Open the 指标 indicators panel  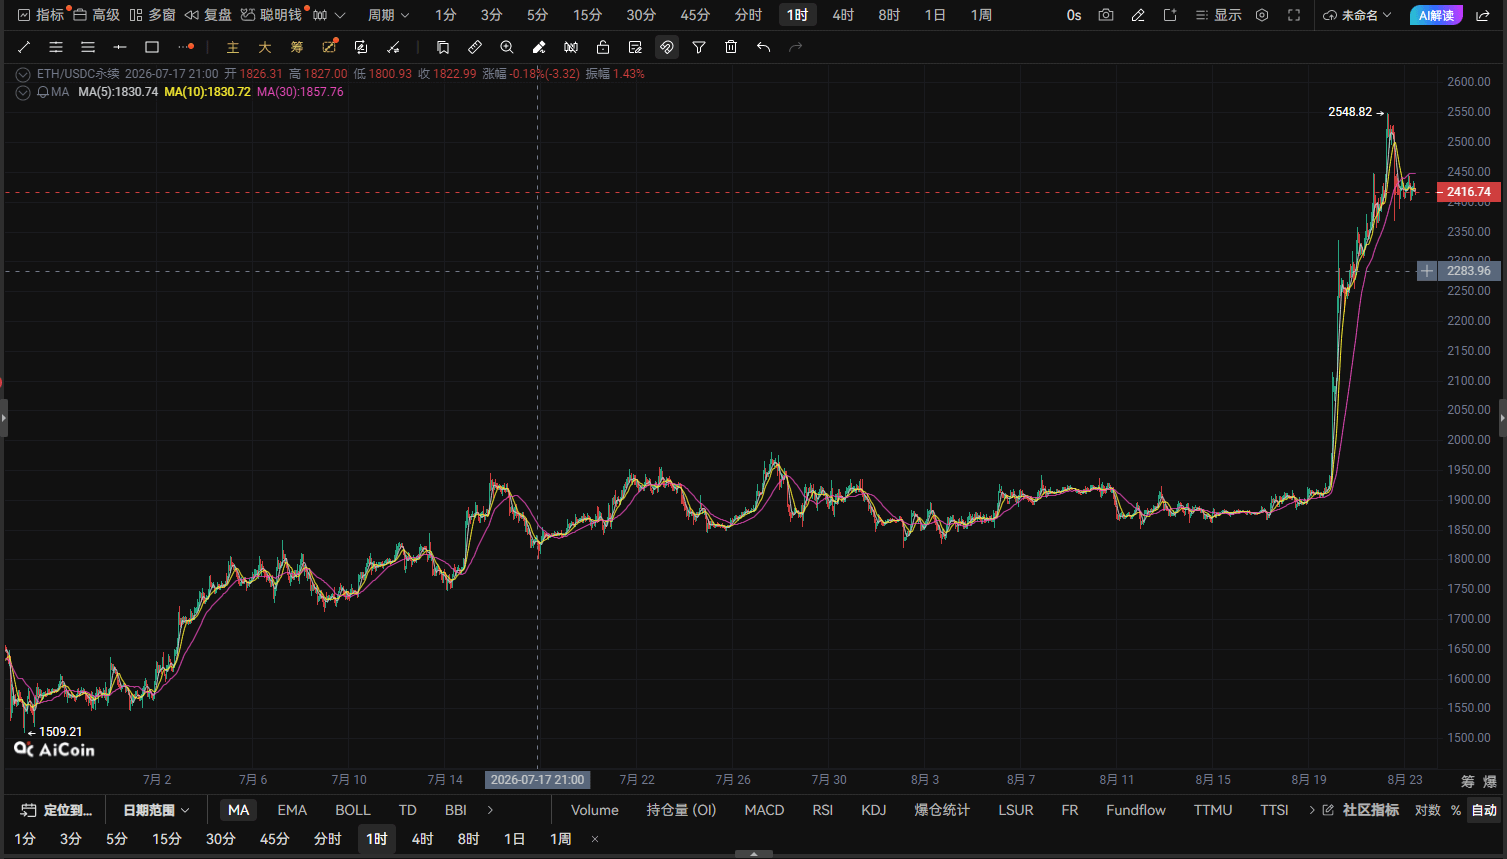[x=41, y=15]
